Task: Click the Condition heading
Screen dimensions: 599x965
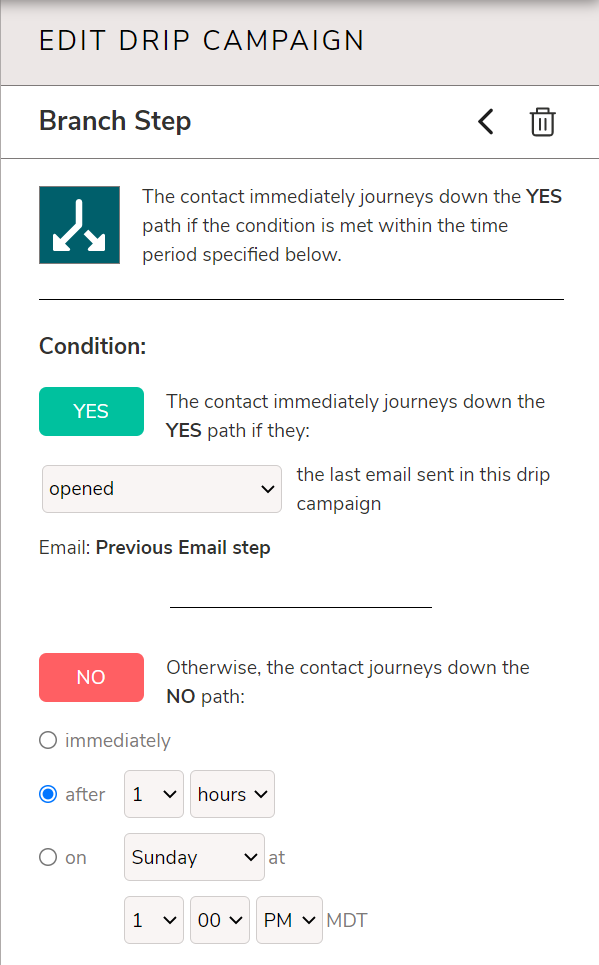Action: 92,346
